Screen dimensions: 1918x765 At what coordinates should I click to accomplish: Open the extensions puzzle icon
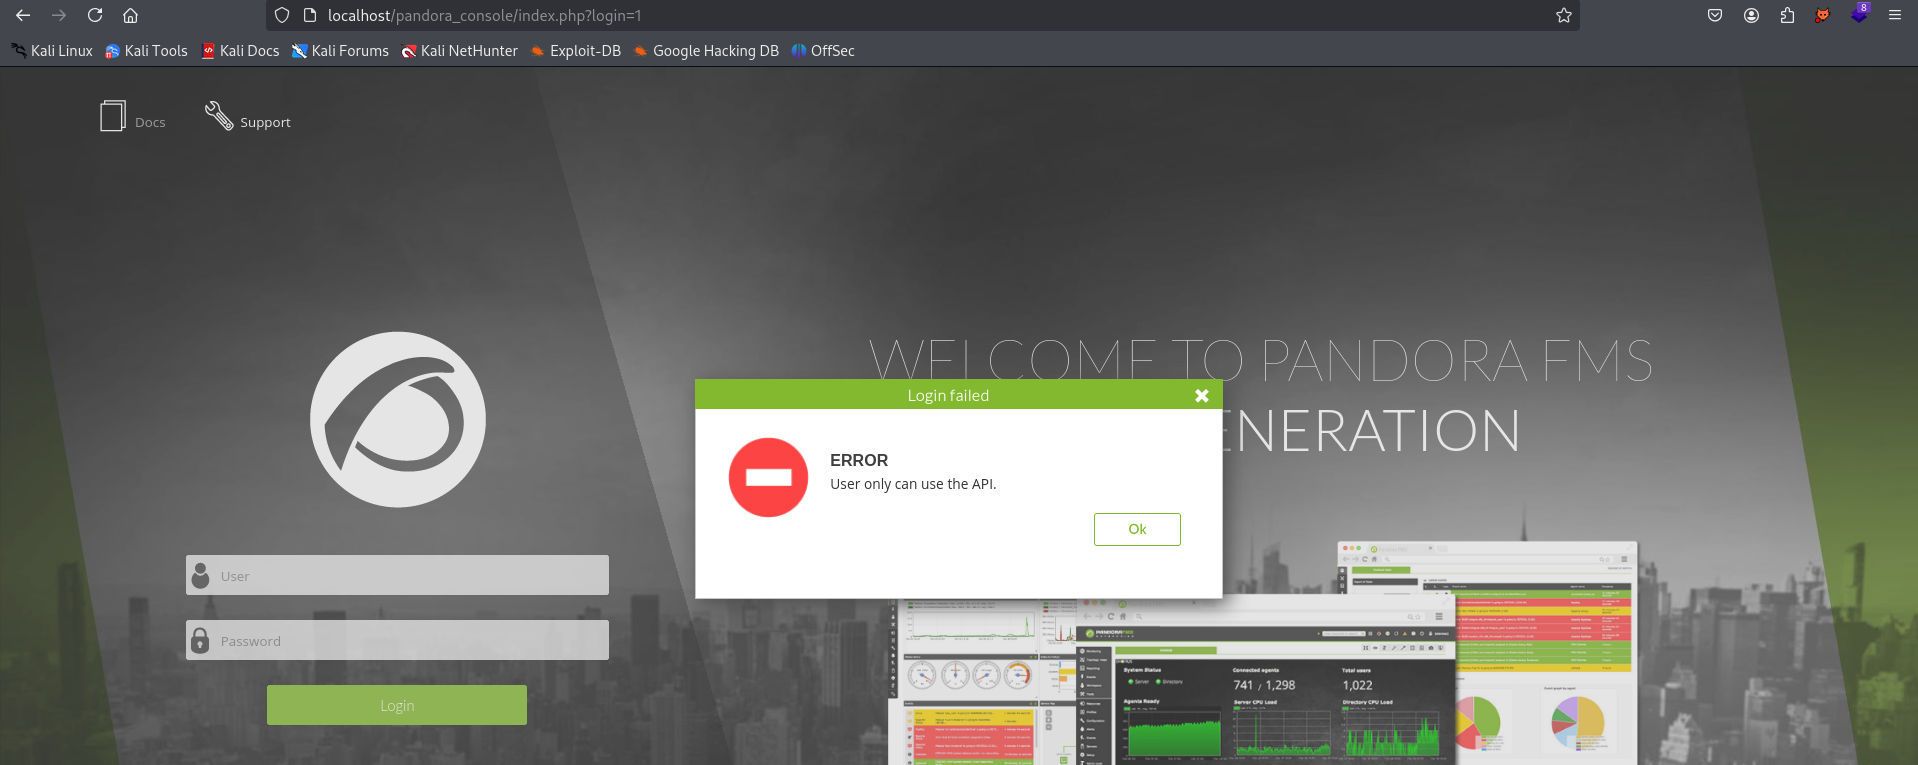click(x=1787, y=15)
